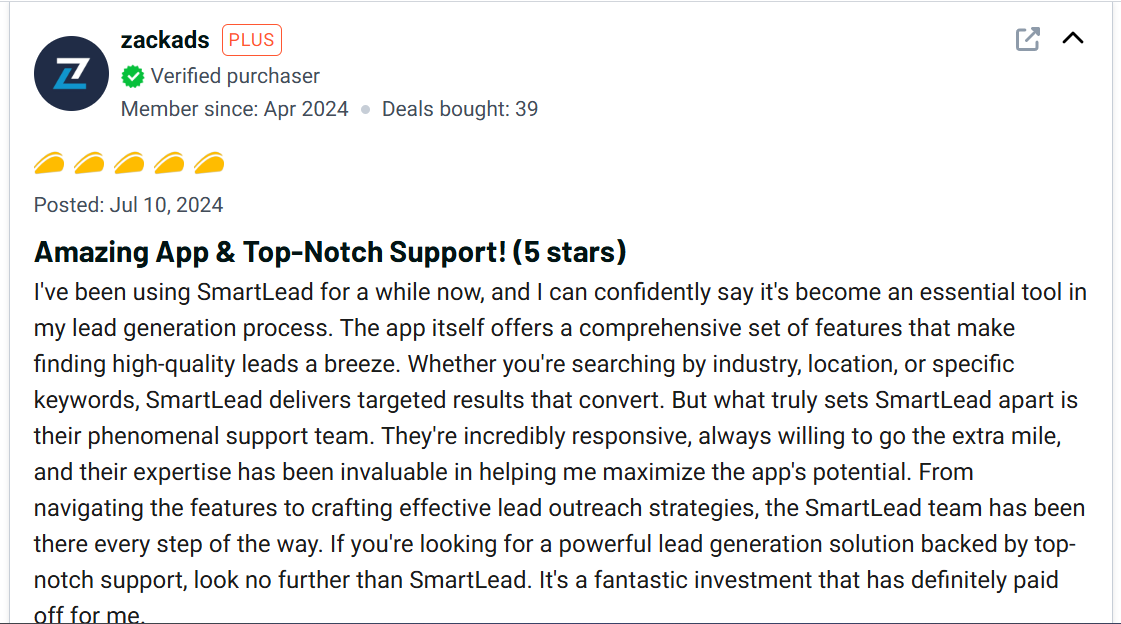Click the "(5 stars)" text in the heading
Viewport: 1121px width, 624px height.
[569, 252]
